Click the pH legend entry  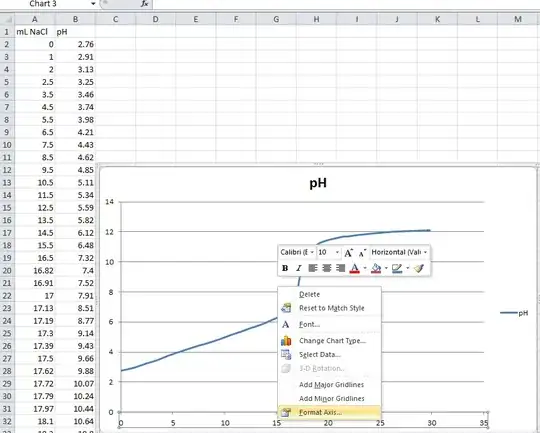tap(514, 313)
